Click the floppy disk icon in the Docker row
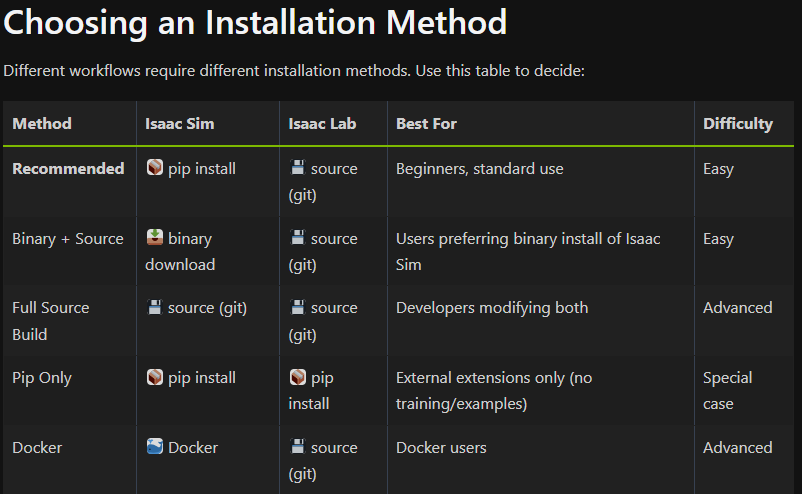802x494 pixels. coord(298,447)
